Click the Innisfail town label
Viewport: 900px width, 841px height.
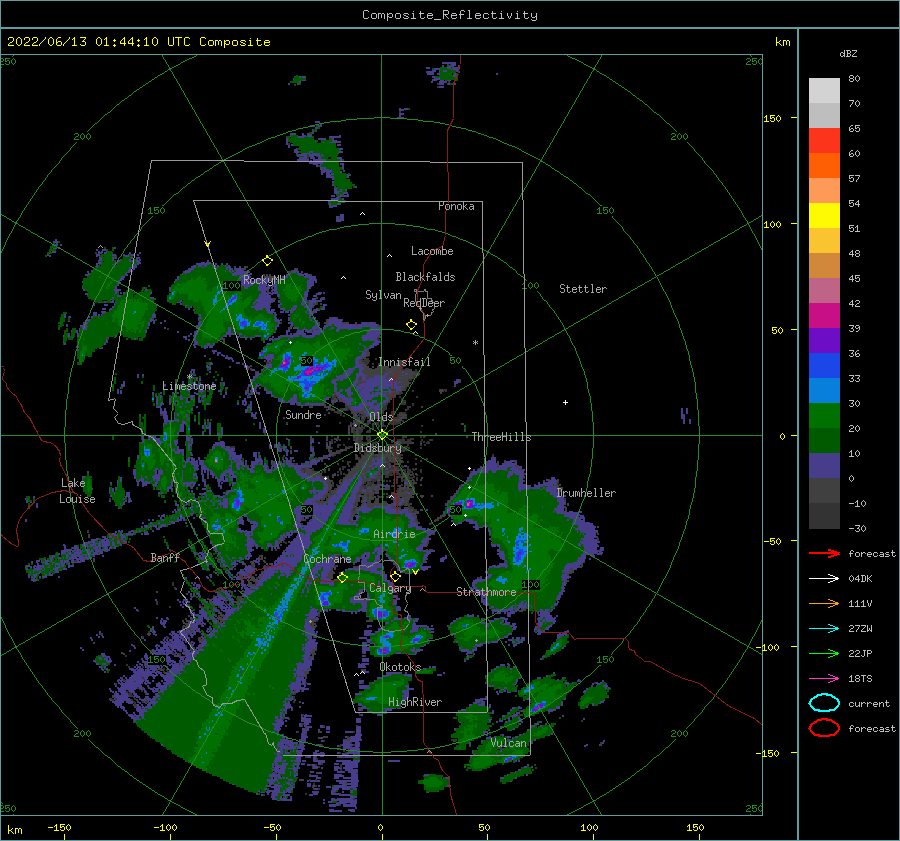point(404,362)
